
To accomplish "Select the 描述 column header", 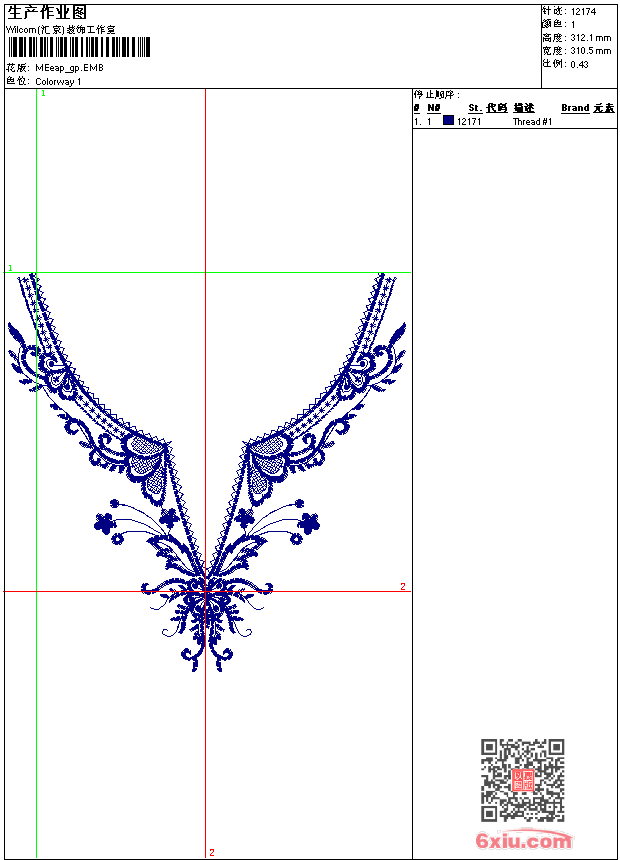I will [x=524, y=108].
